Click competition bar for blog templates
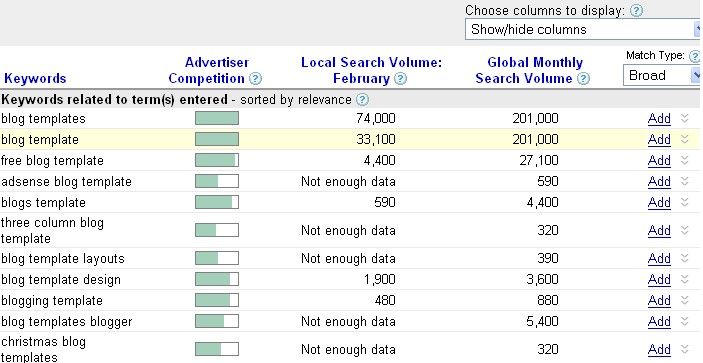 [217, 118]
